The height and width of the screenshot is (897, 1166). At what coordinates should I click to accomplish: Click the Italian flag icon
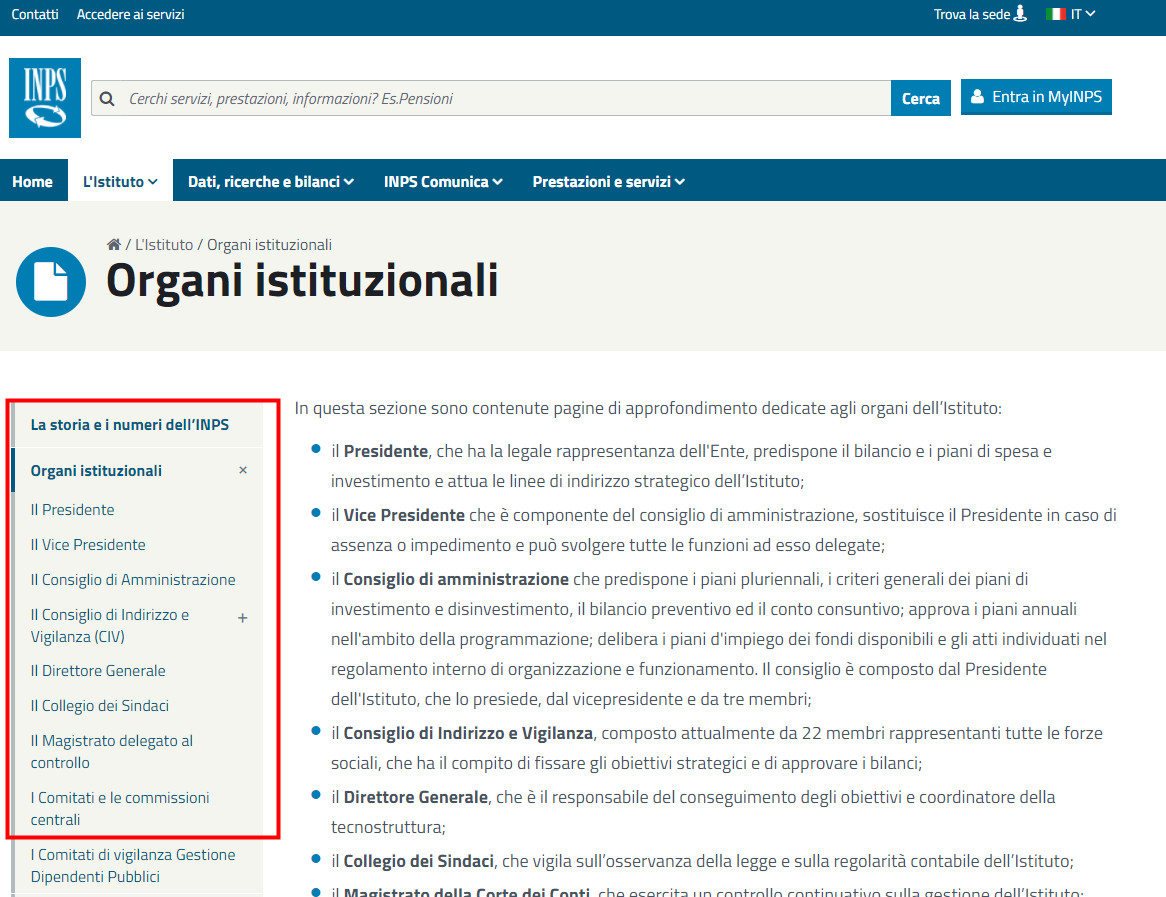click(1055, 14)
